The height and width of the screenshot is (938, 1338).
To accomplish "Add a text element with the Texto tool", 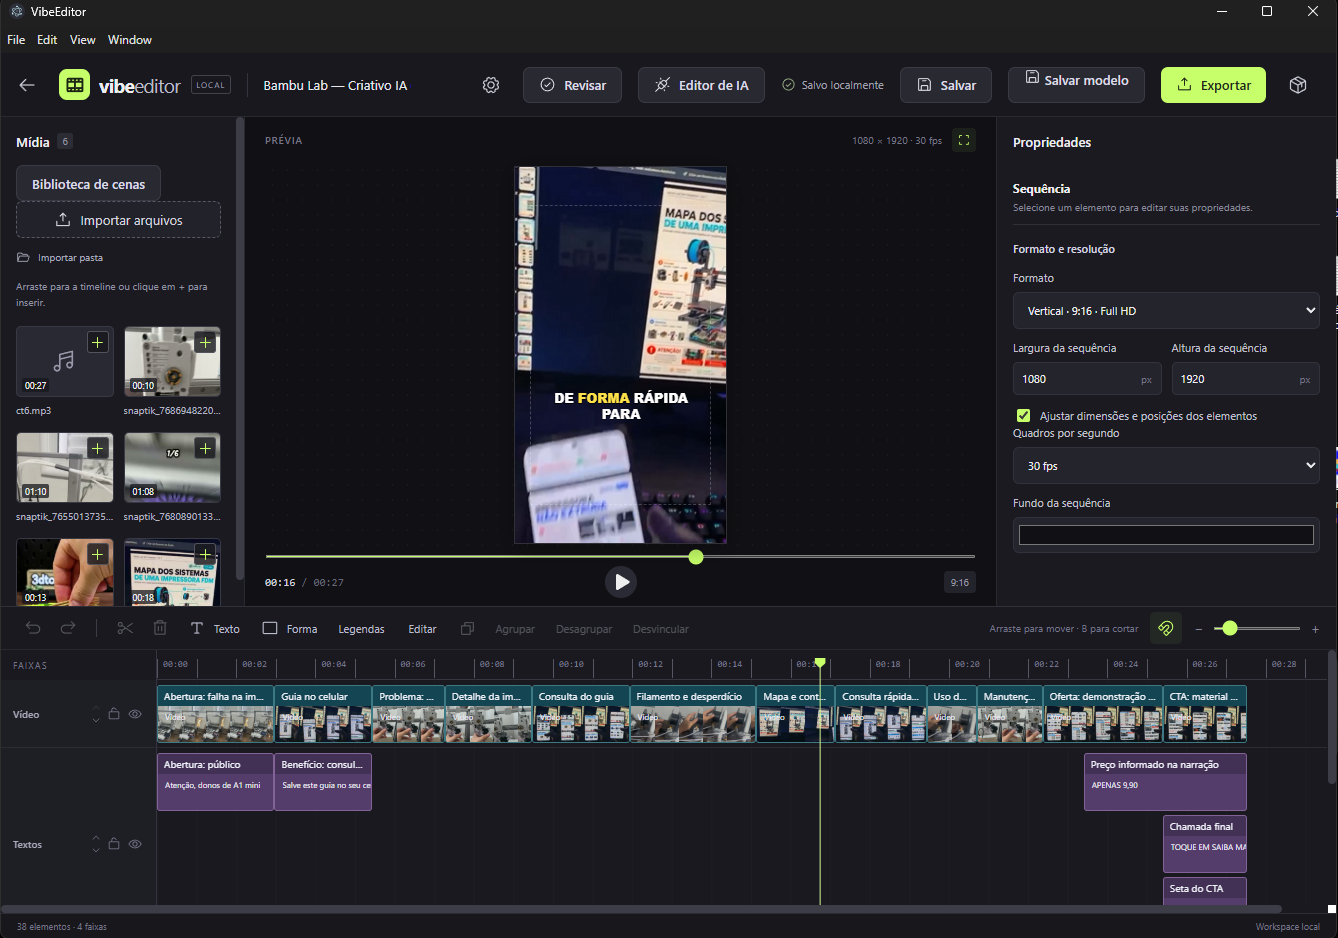I will click(x=215, y=628).
